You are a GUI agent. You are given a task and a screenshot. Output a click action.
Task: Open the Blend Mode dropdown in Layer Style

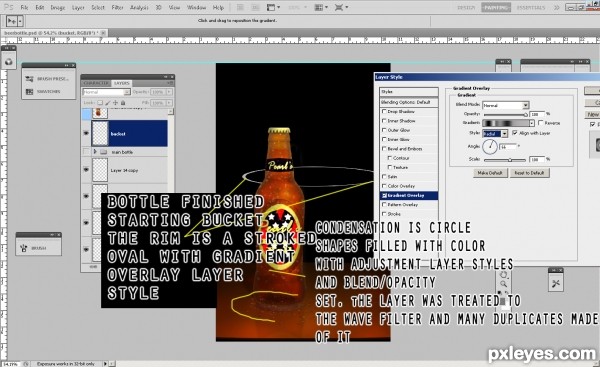[505, 105]
